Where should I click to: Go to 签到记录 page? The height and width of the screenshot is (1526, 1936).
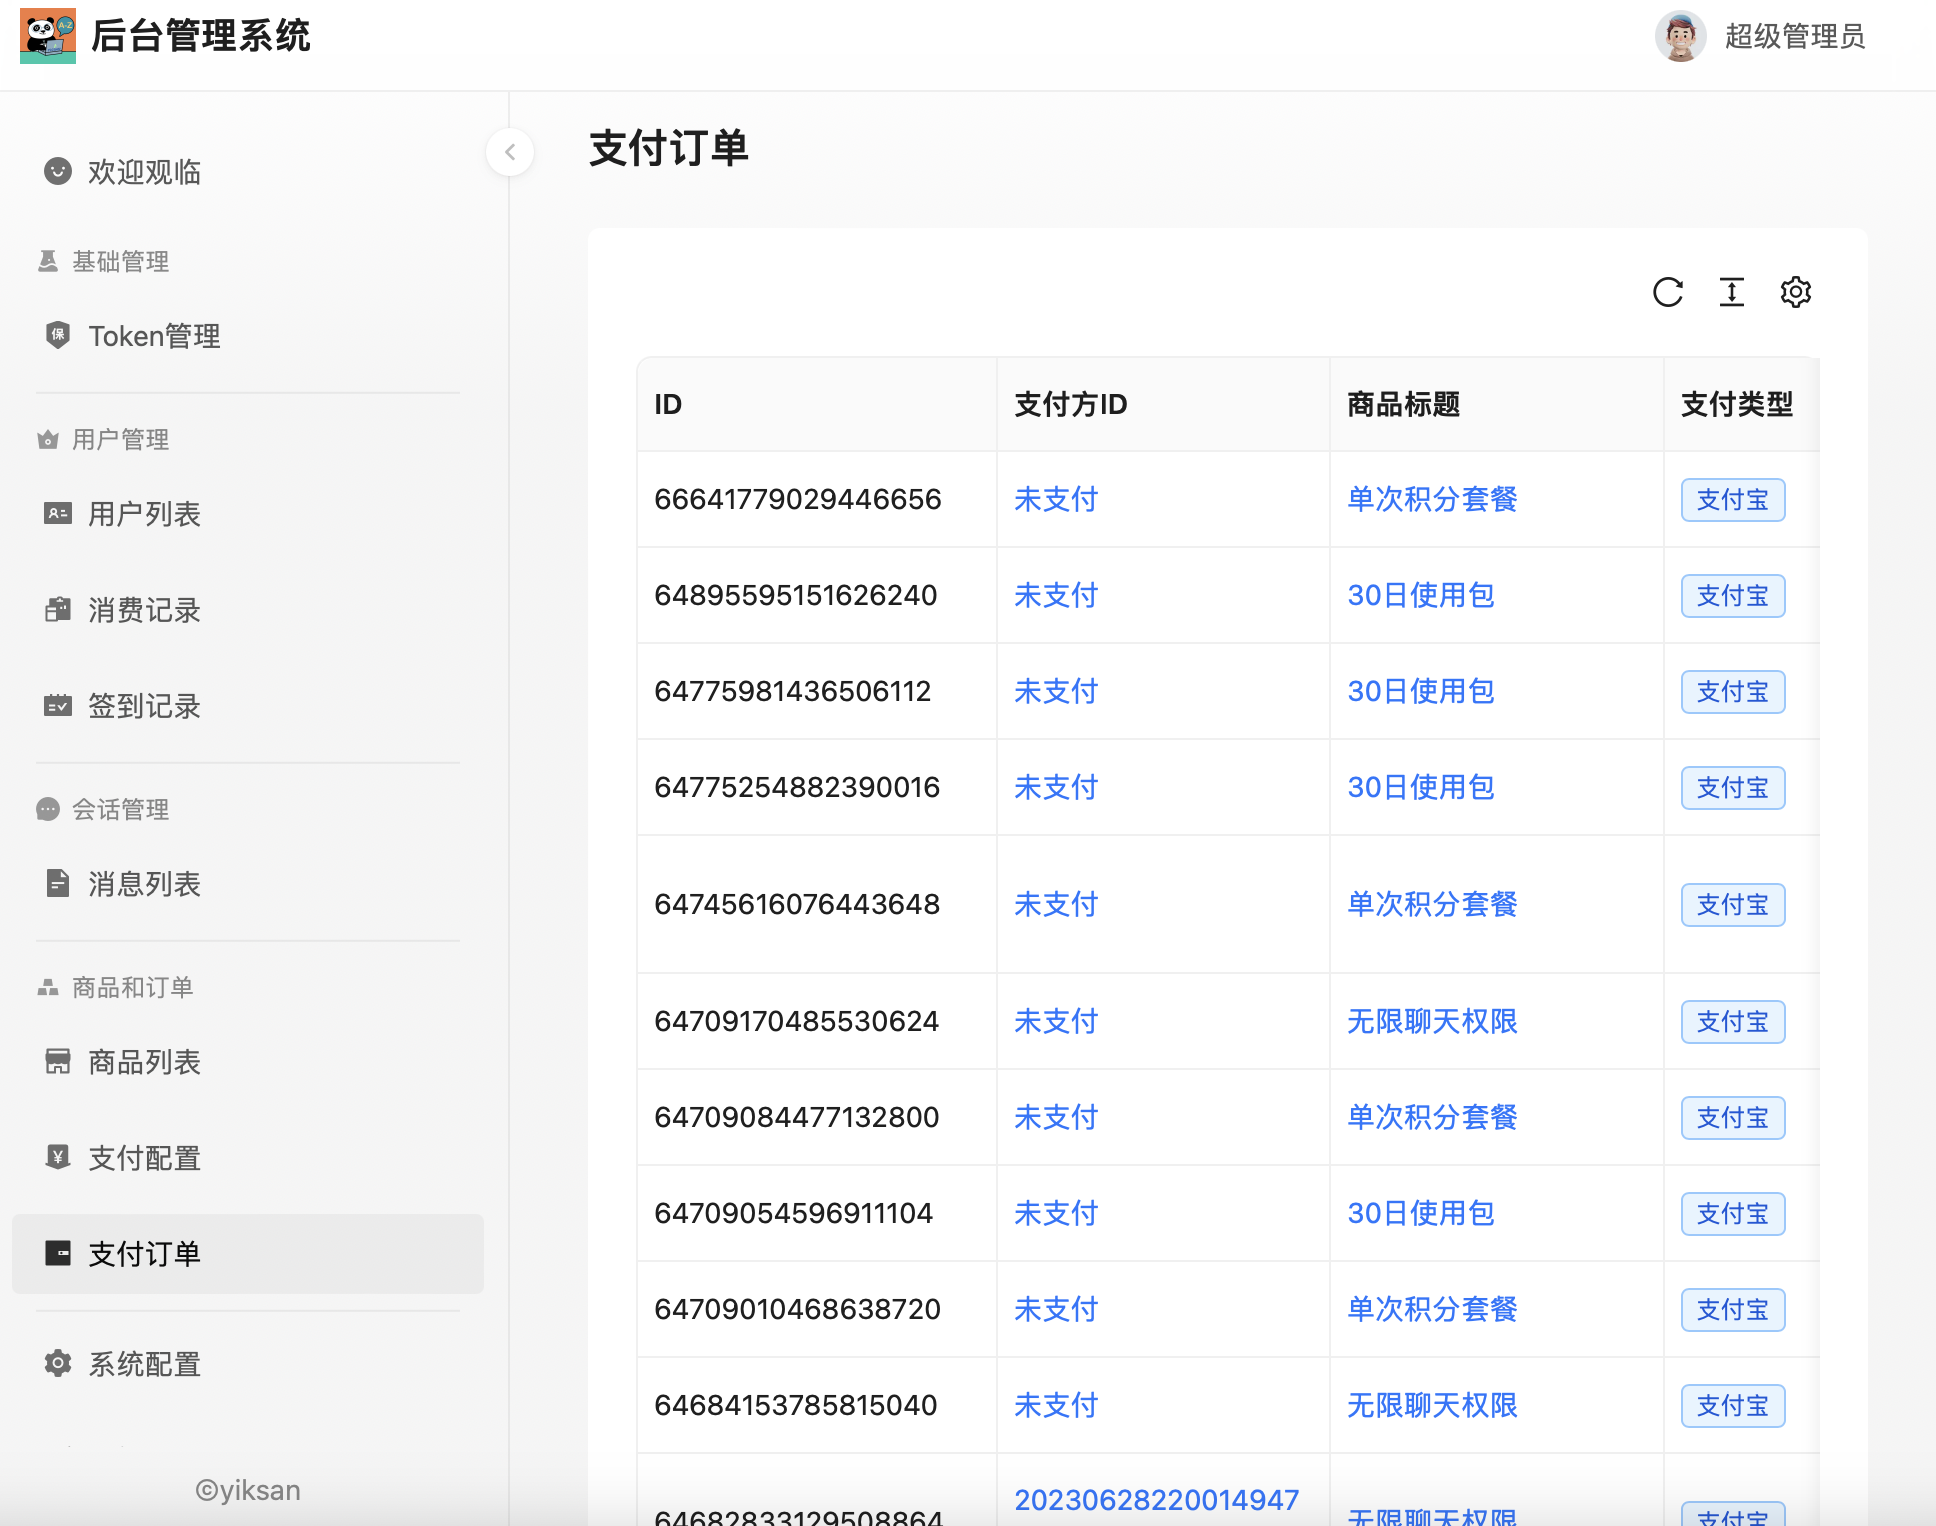[248, 706]
